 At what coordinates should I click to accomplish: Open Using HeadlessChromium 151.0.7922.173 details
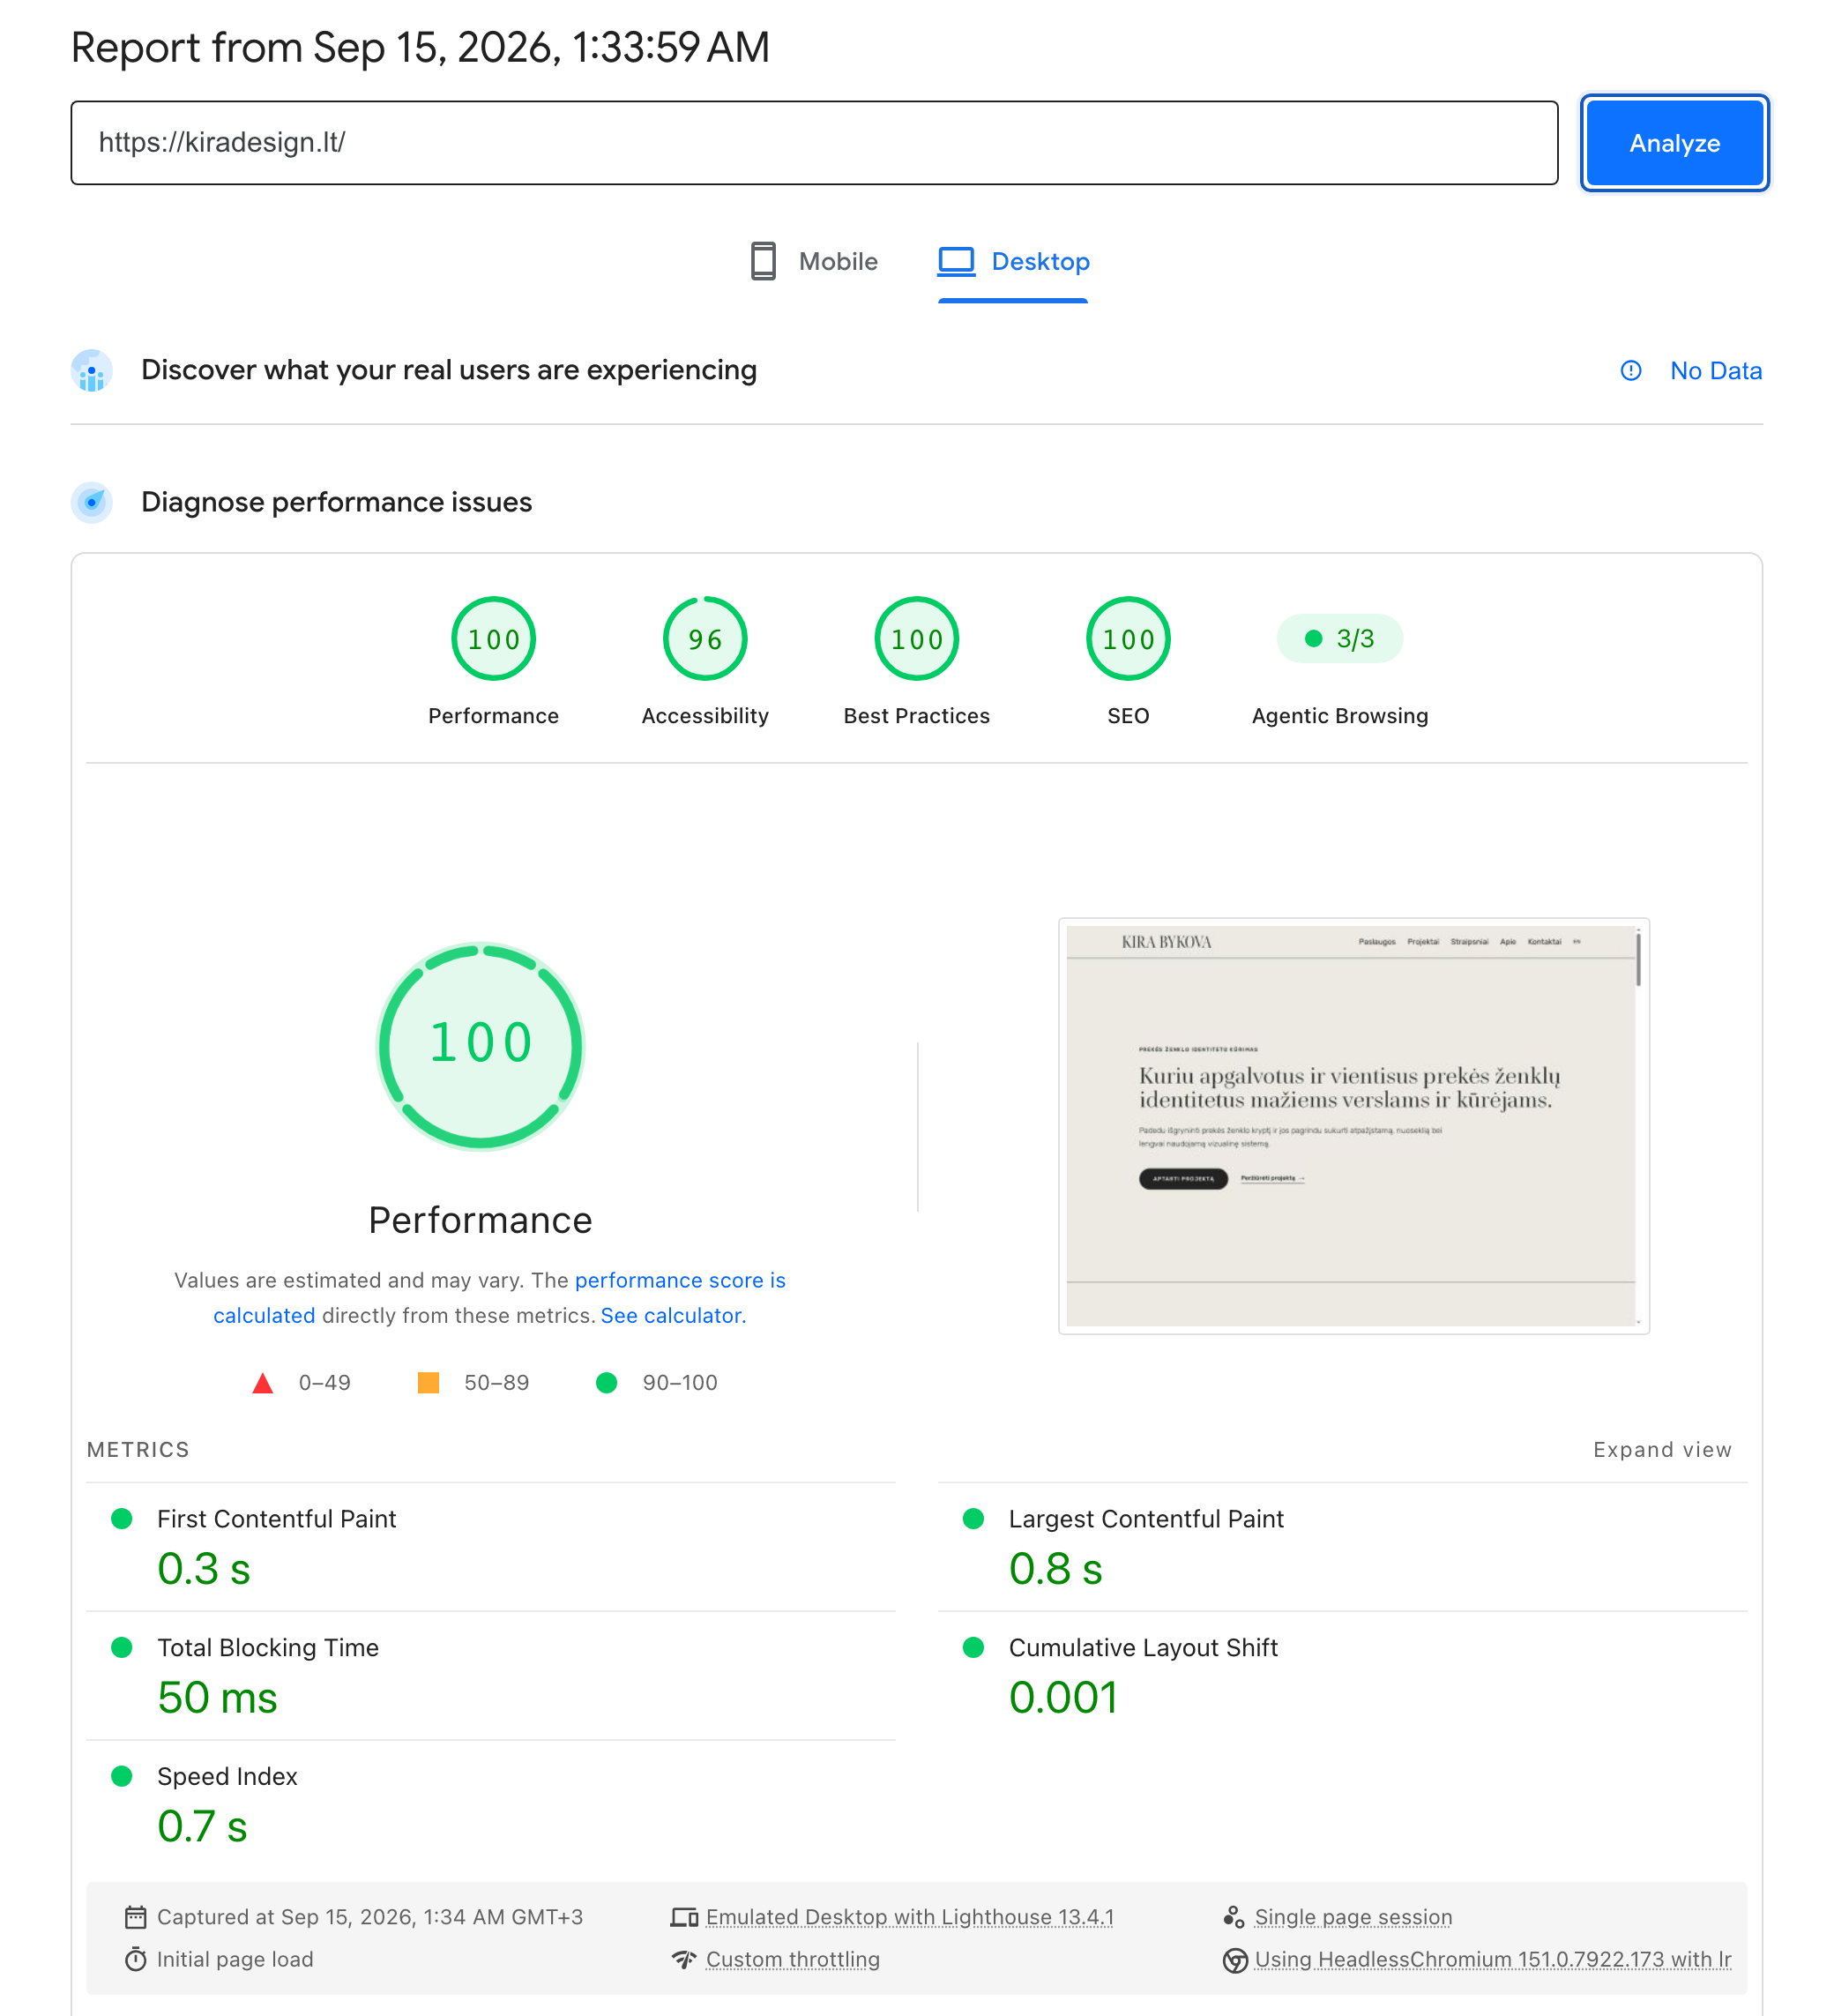pyautogui.click(x=1493, y=1959)
